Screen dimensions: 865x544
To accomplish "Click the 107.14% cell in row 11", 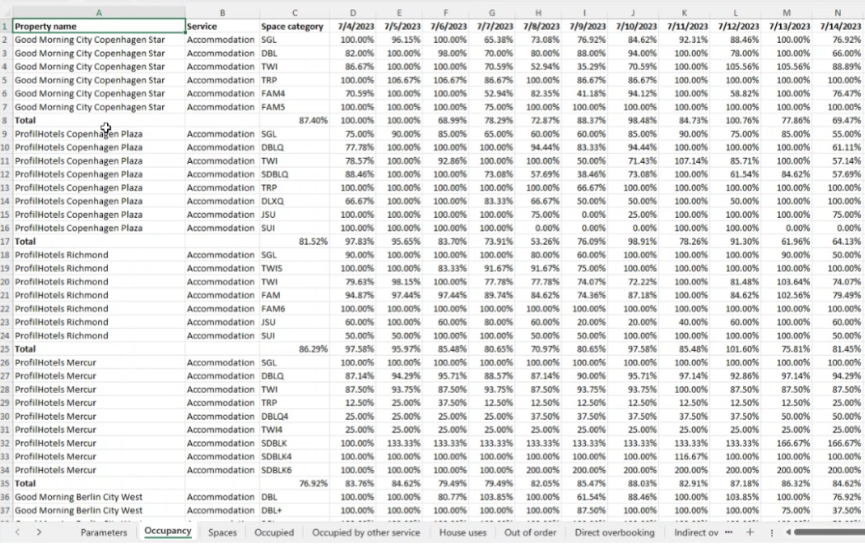I will pos(684,161).
